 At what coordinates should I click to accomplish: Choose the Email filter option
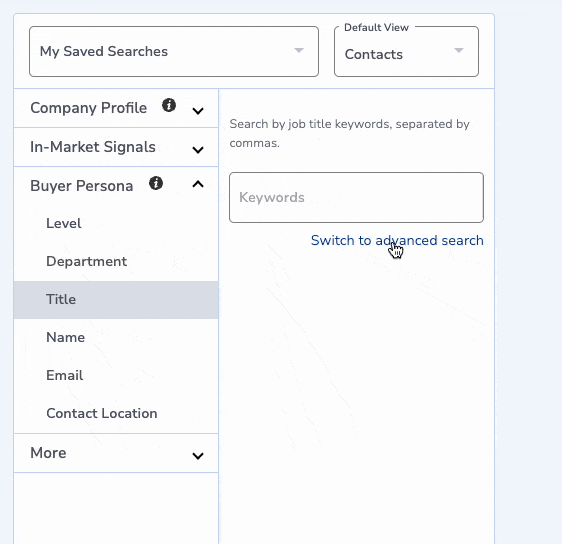[x=116, y=376]
